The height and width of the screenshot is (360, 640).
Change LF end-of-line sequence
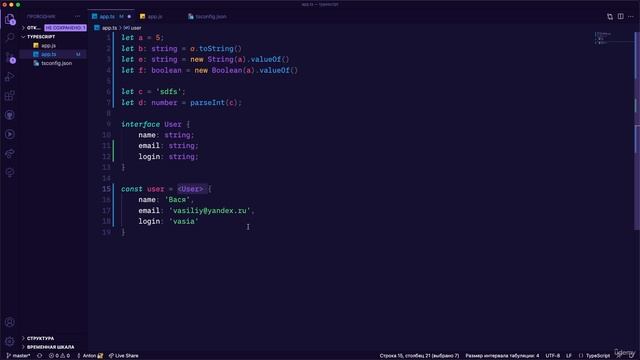(x=569, y=356)
